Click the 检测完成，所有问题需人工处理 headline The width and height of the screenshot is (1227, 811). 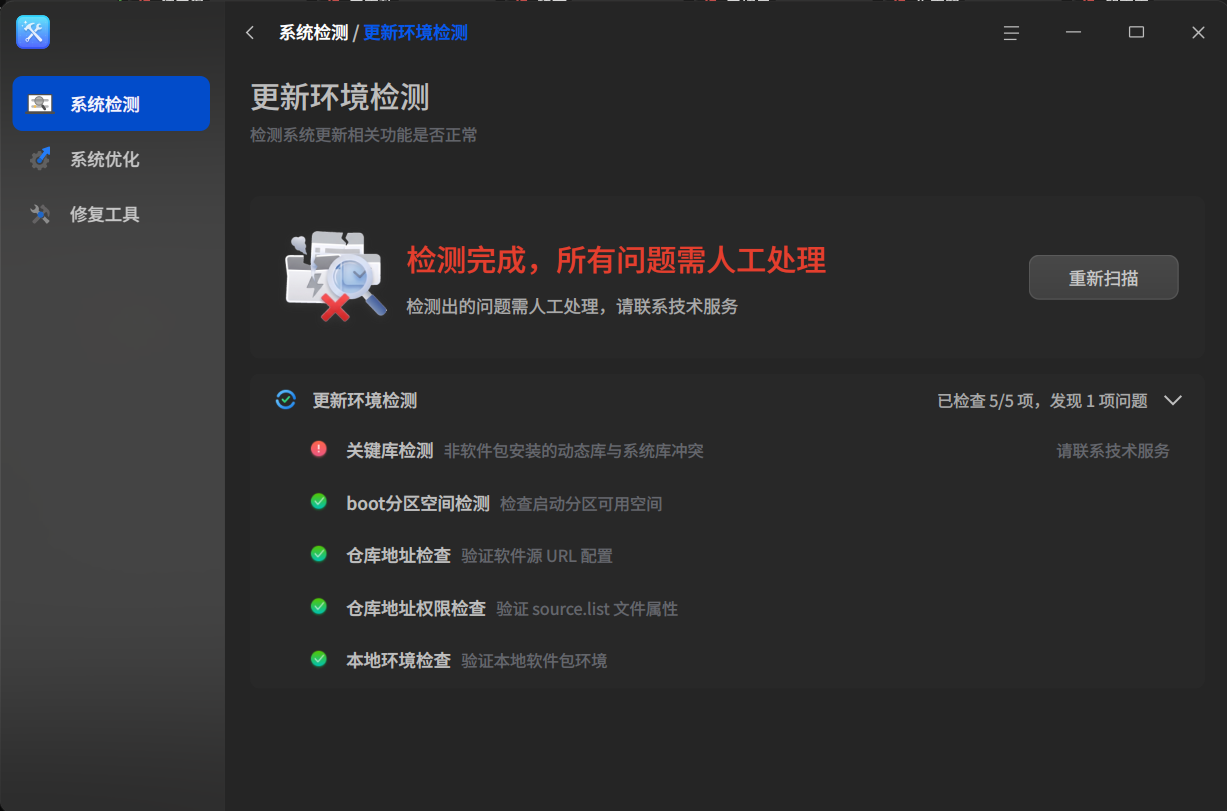(x=616, y=261)
